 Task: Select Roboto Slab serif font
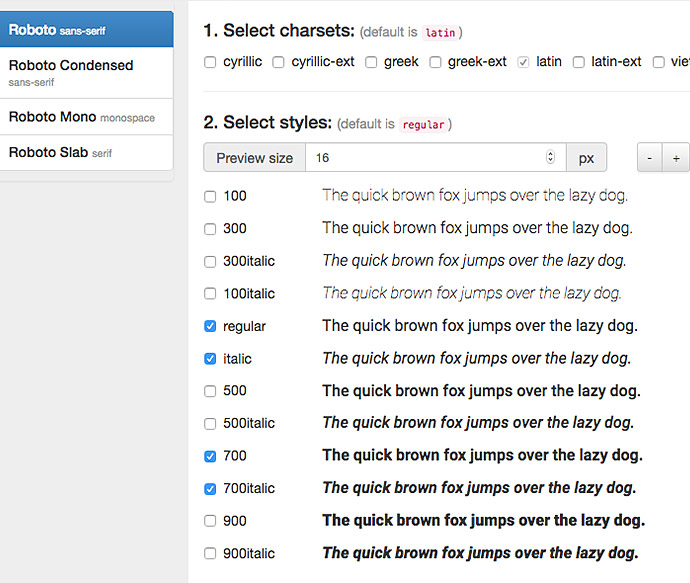pyautogui.click(x=86, y=153)
